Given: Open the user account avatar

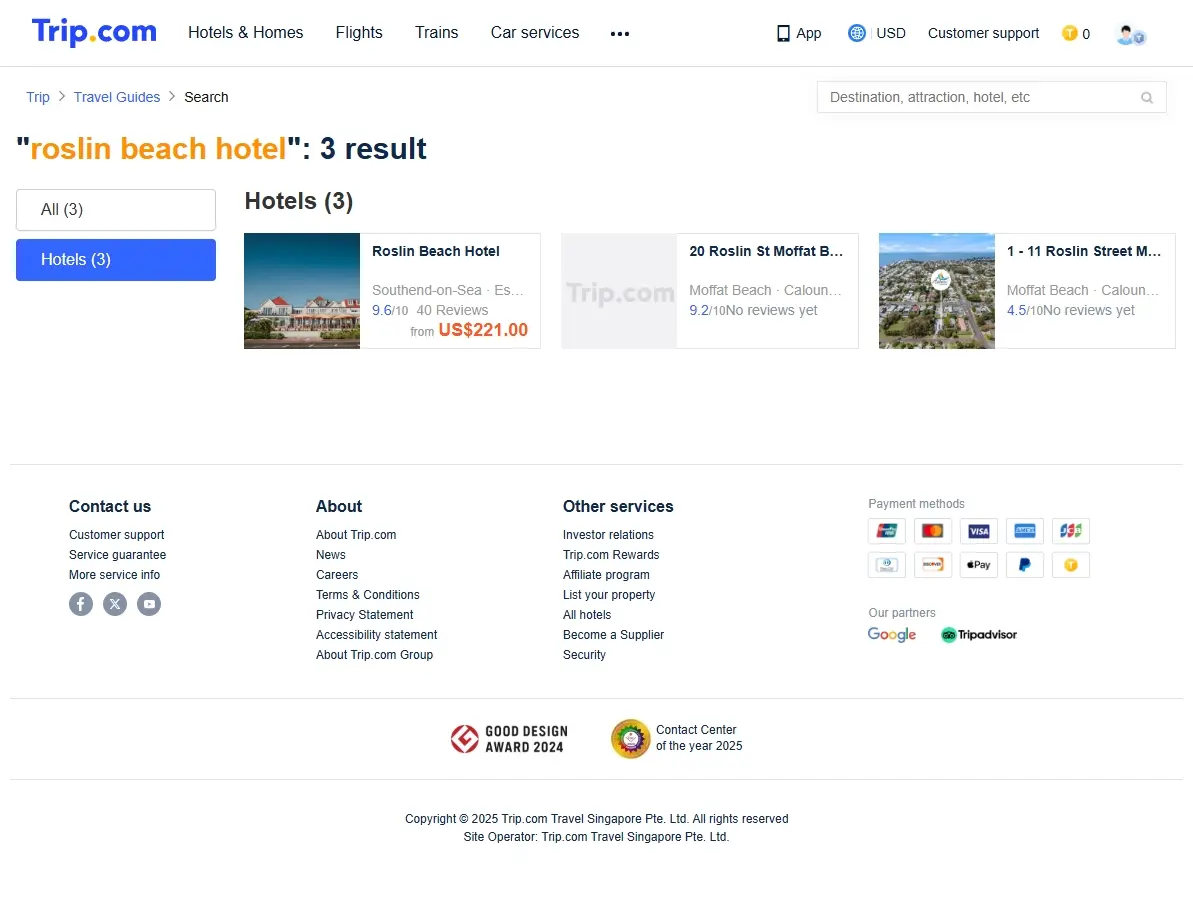Looking at the screenshot, I should [1131, 34].
